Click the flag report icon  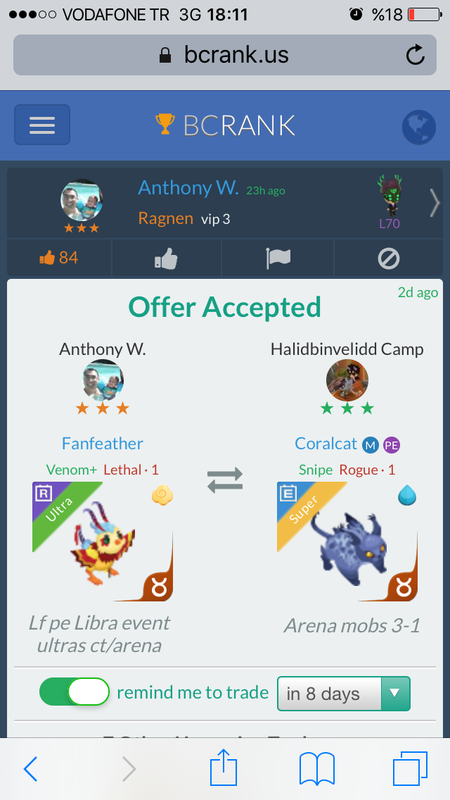[x=278, y=259]
